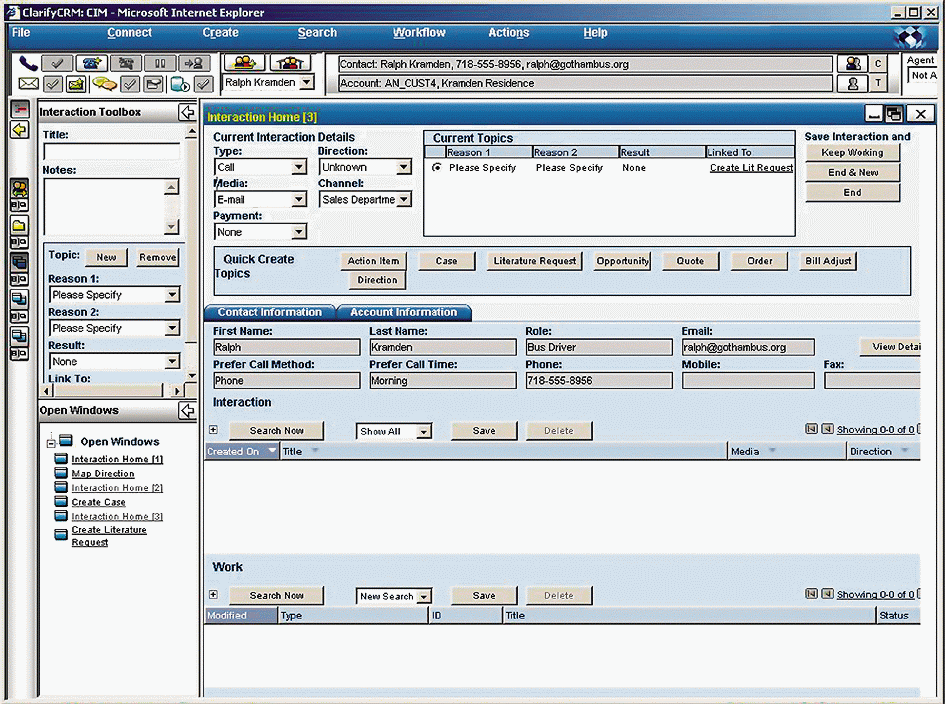
Task: Click the blue telephone handset icon
Action: click(x=28, y=63)
